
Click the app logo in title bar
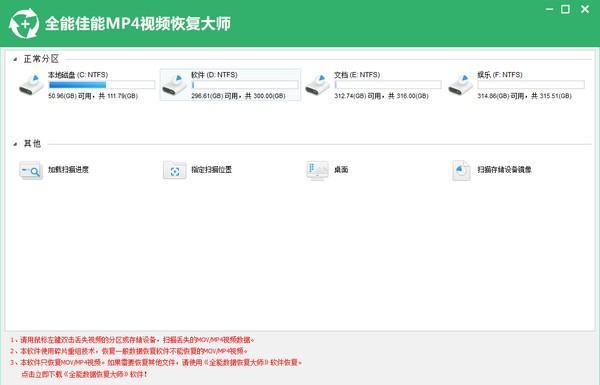tap(24, 24)
